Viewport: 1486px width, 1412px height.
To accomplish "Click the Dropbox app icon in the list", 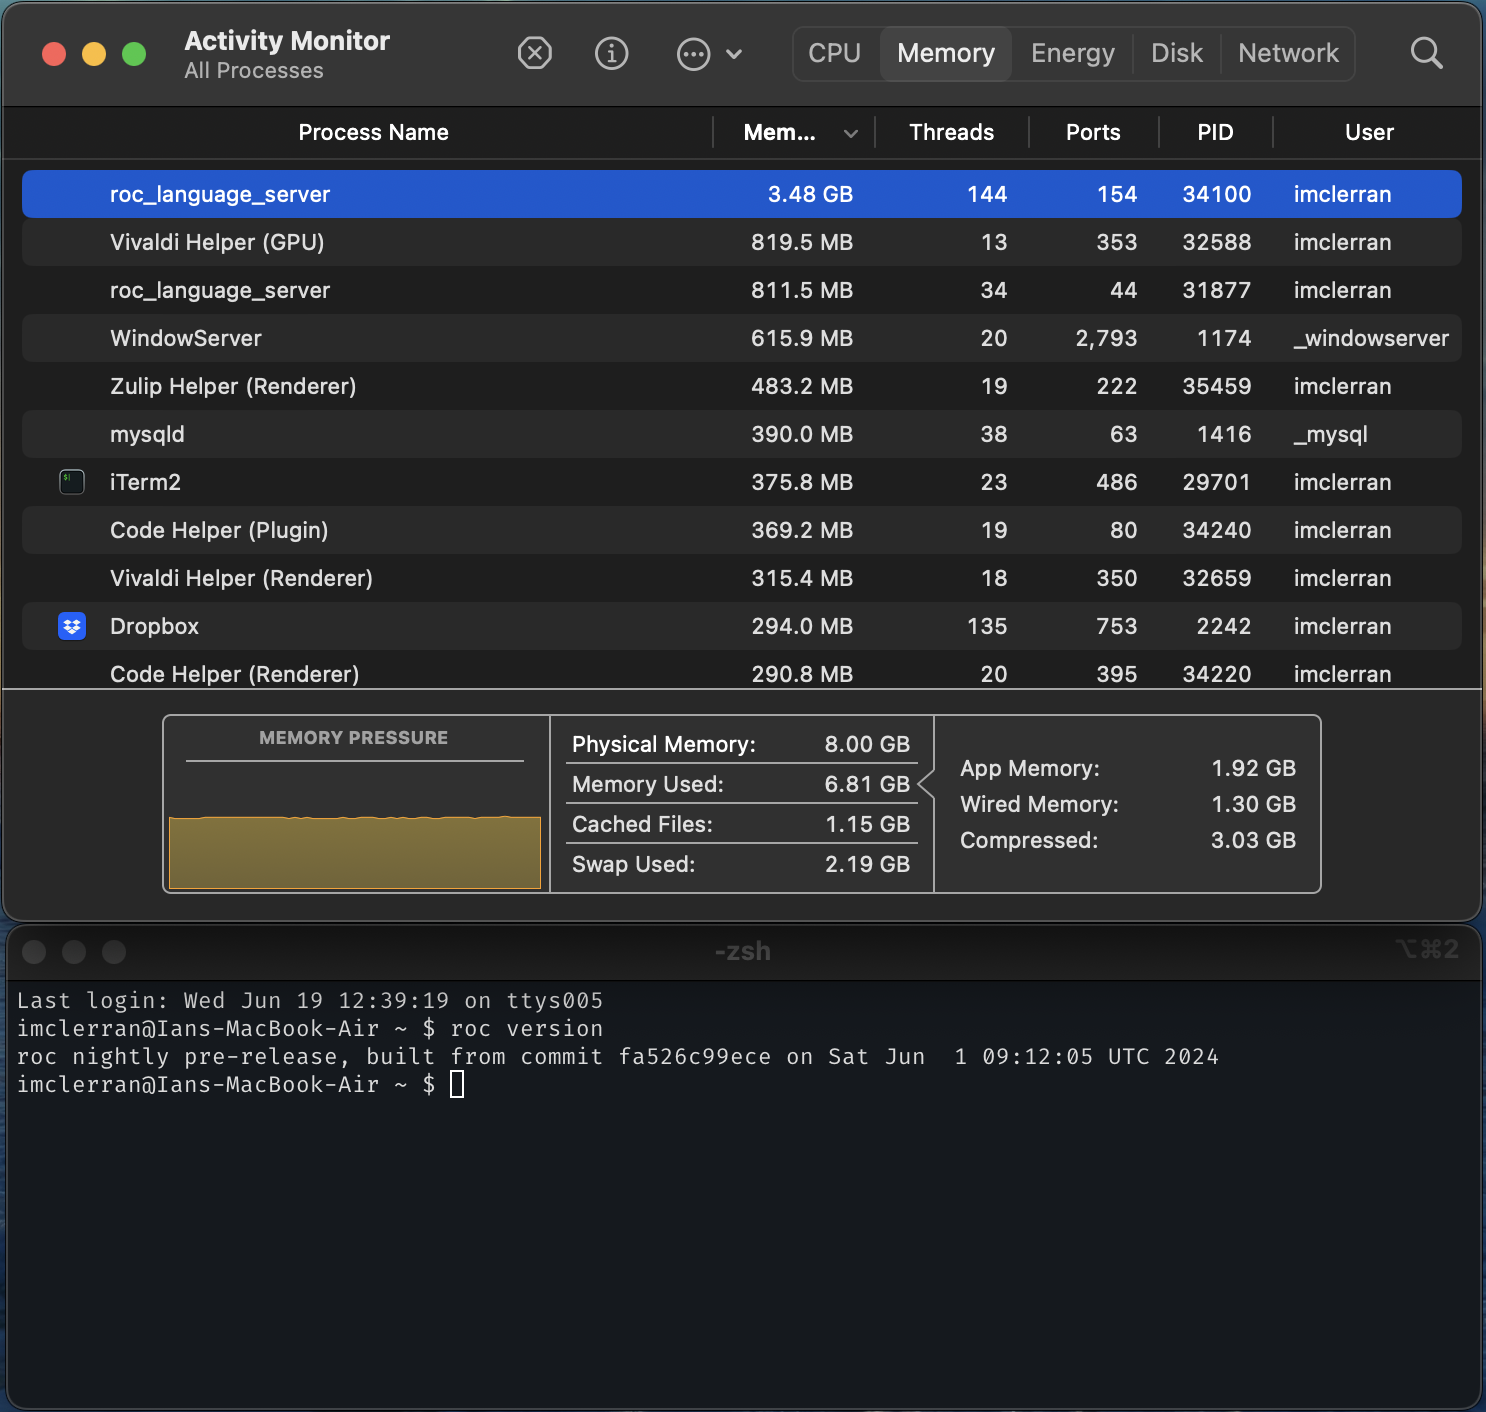I will 72,626.
